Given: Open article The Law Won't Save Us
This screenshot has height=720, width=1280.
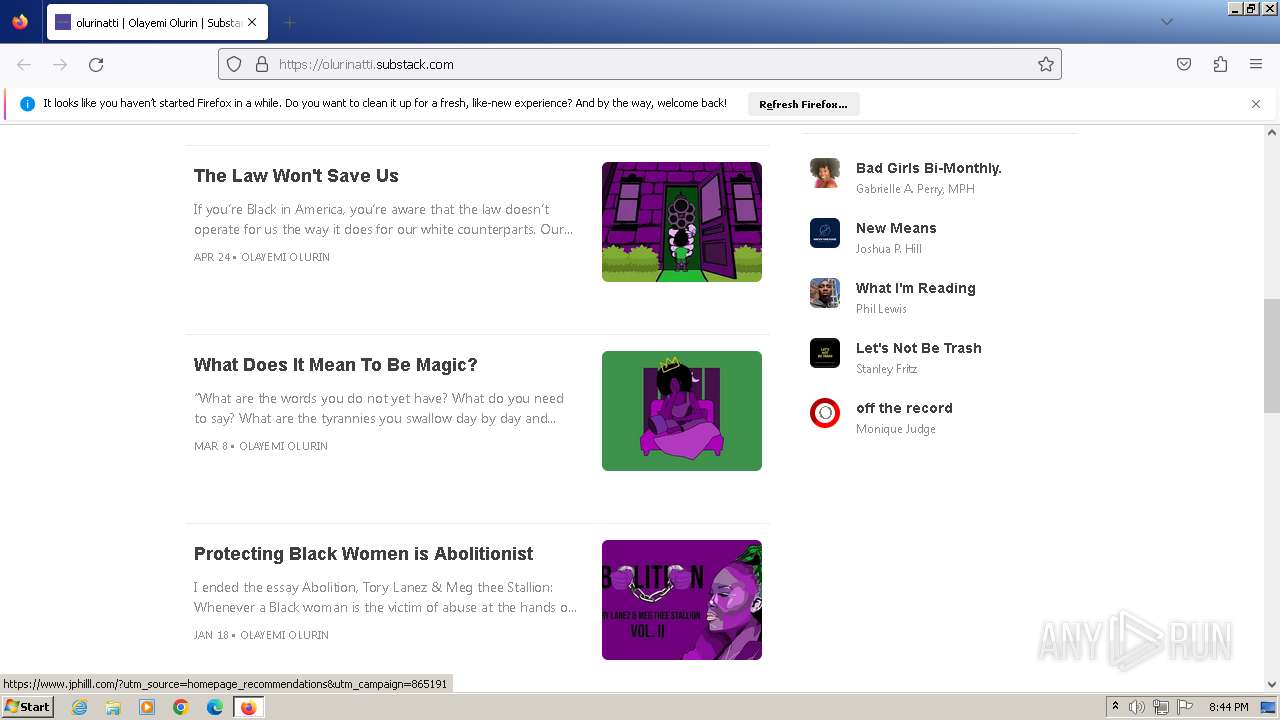Looking at the screenshot, I should (x=296, y=176).
